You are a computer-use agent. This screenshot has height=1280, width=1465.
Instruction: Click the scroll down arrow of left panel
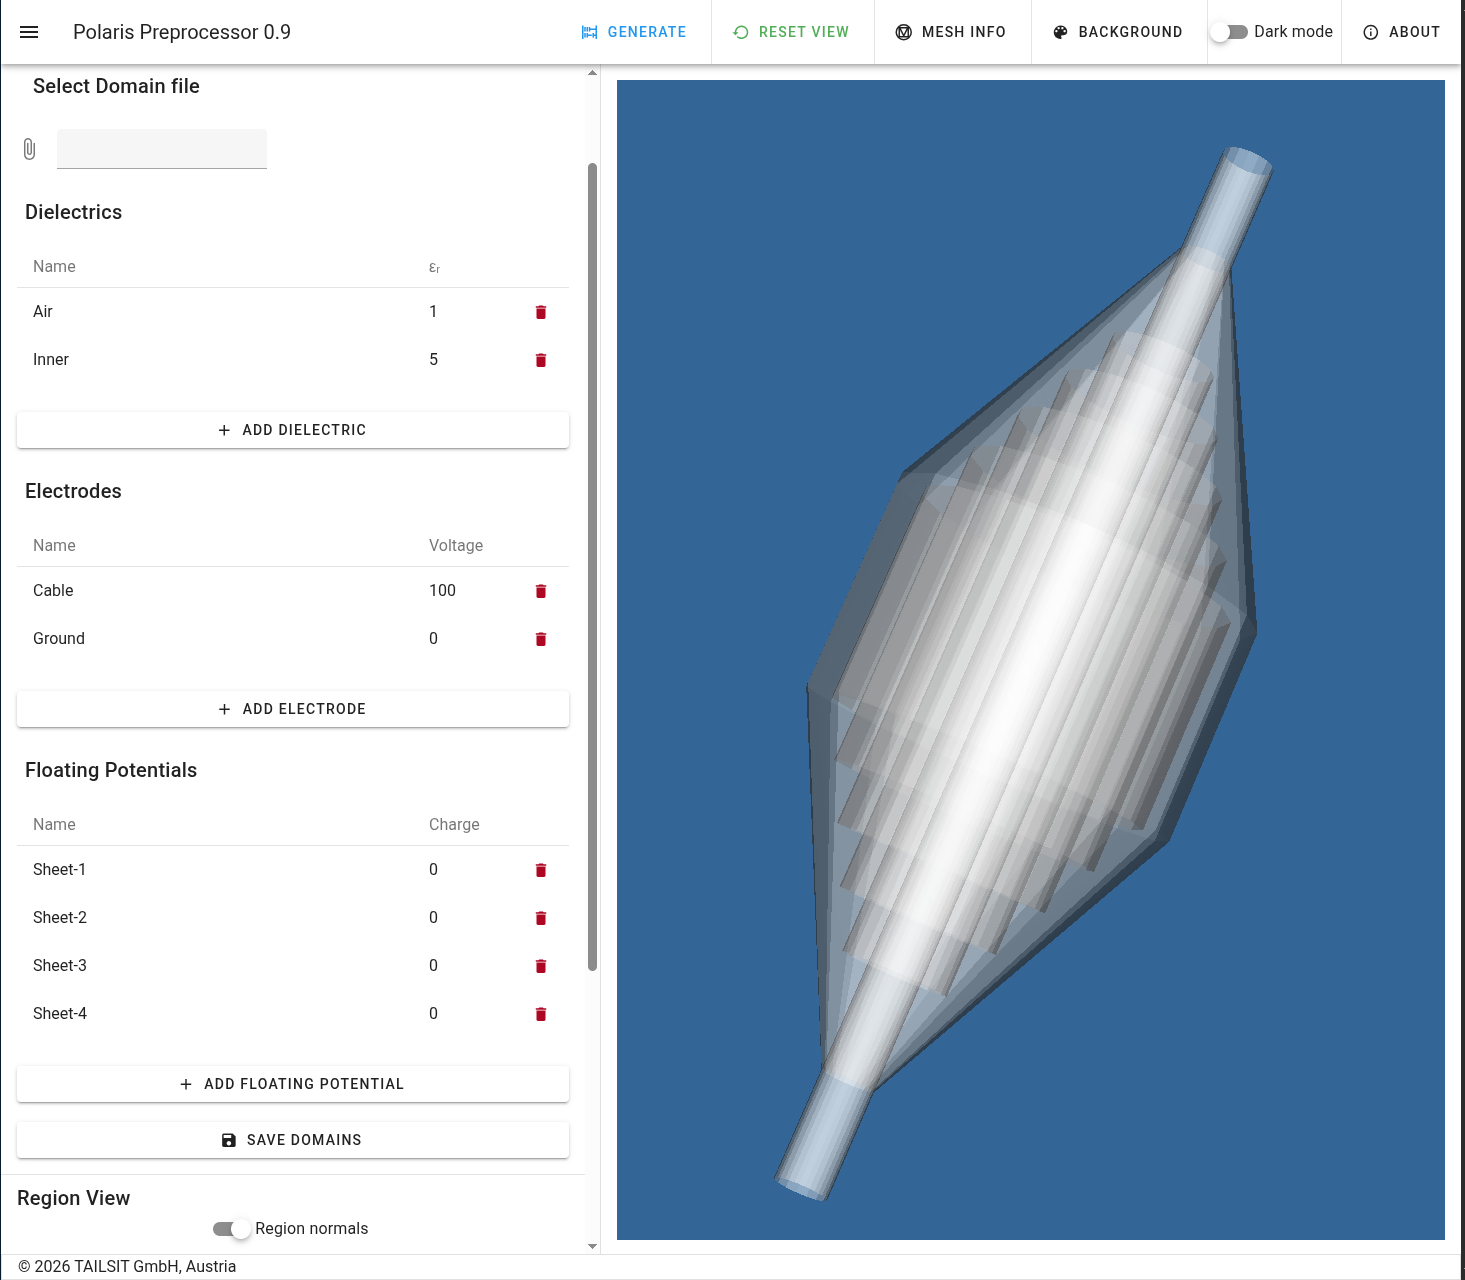point(592,1246)
